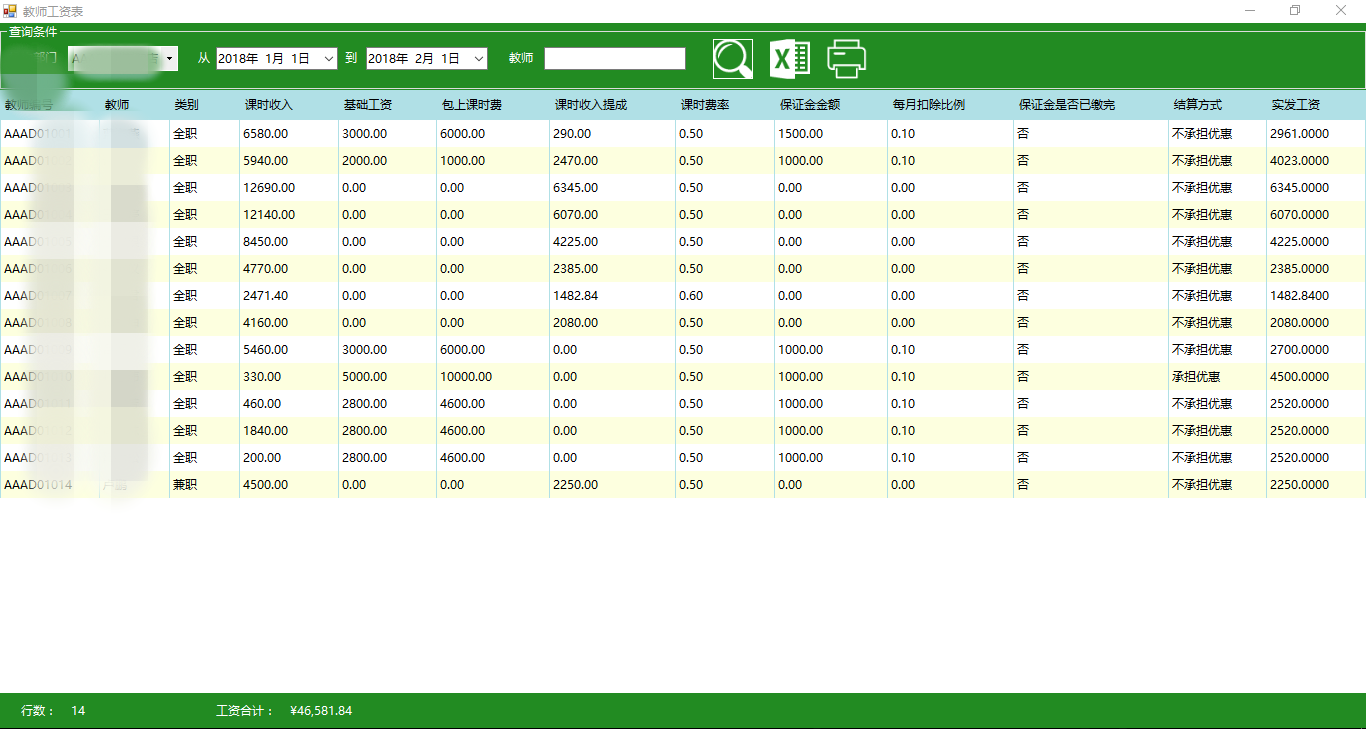The height and width of the screenshot is (729, 1366).
Task: Click the ¥46,581.84 salary total
Action: [x=320, y=711]
